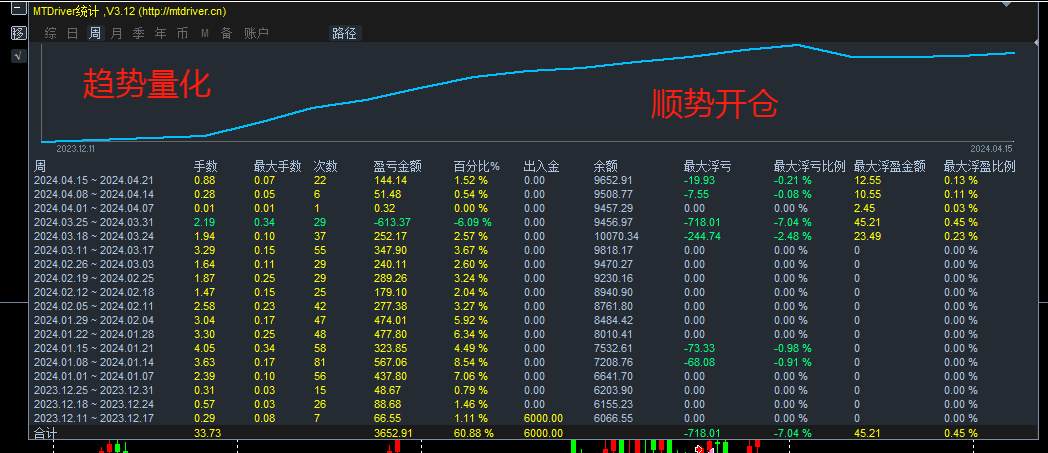Screen dimensions: 1048x453
Task: Click the floating loss -244.74
Action: 702,236
